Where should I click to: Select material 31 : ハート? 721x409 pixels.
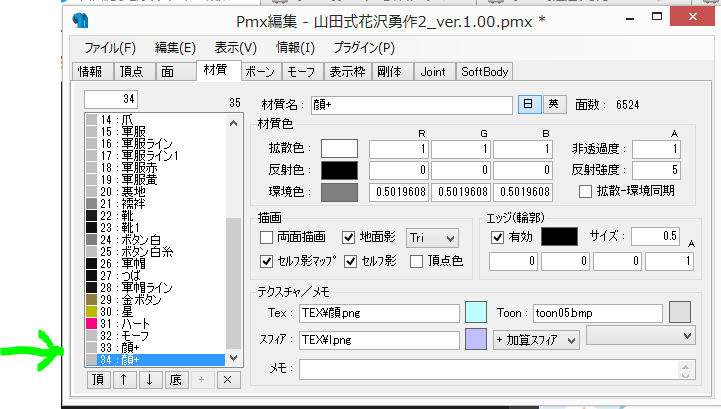(155, 323)
